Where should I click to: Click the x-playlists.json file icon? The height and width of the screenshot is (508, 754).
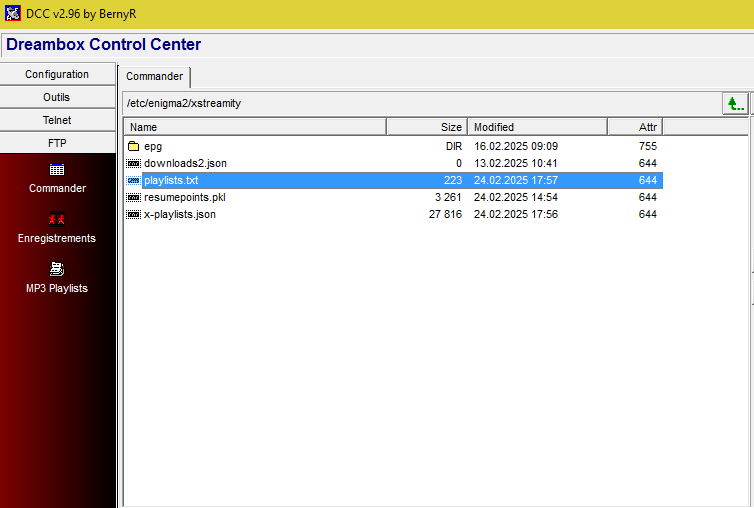133,214
